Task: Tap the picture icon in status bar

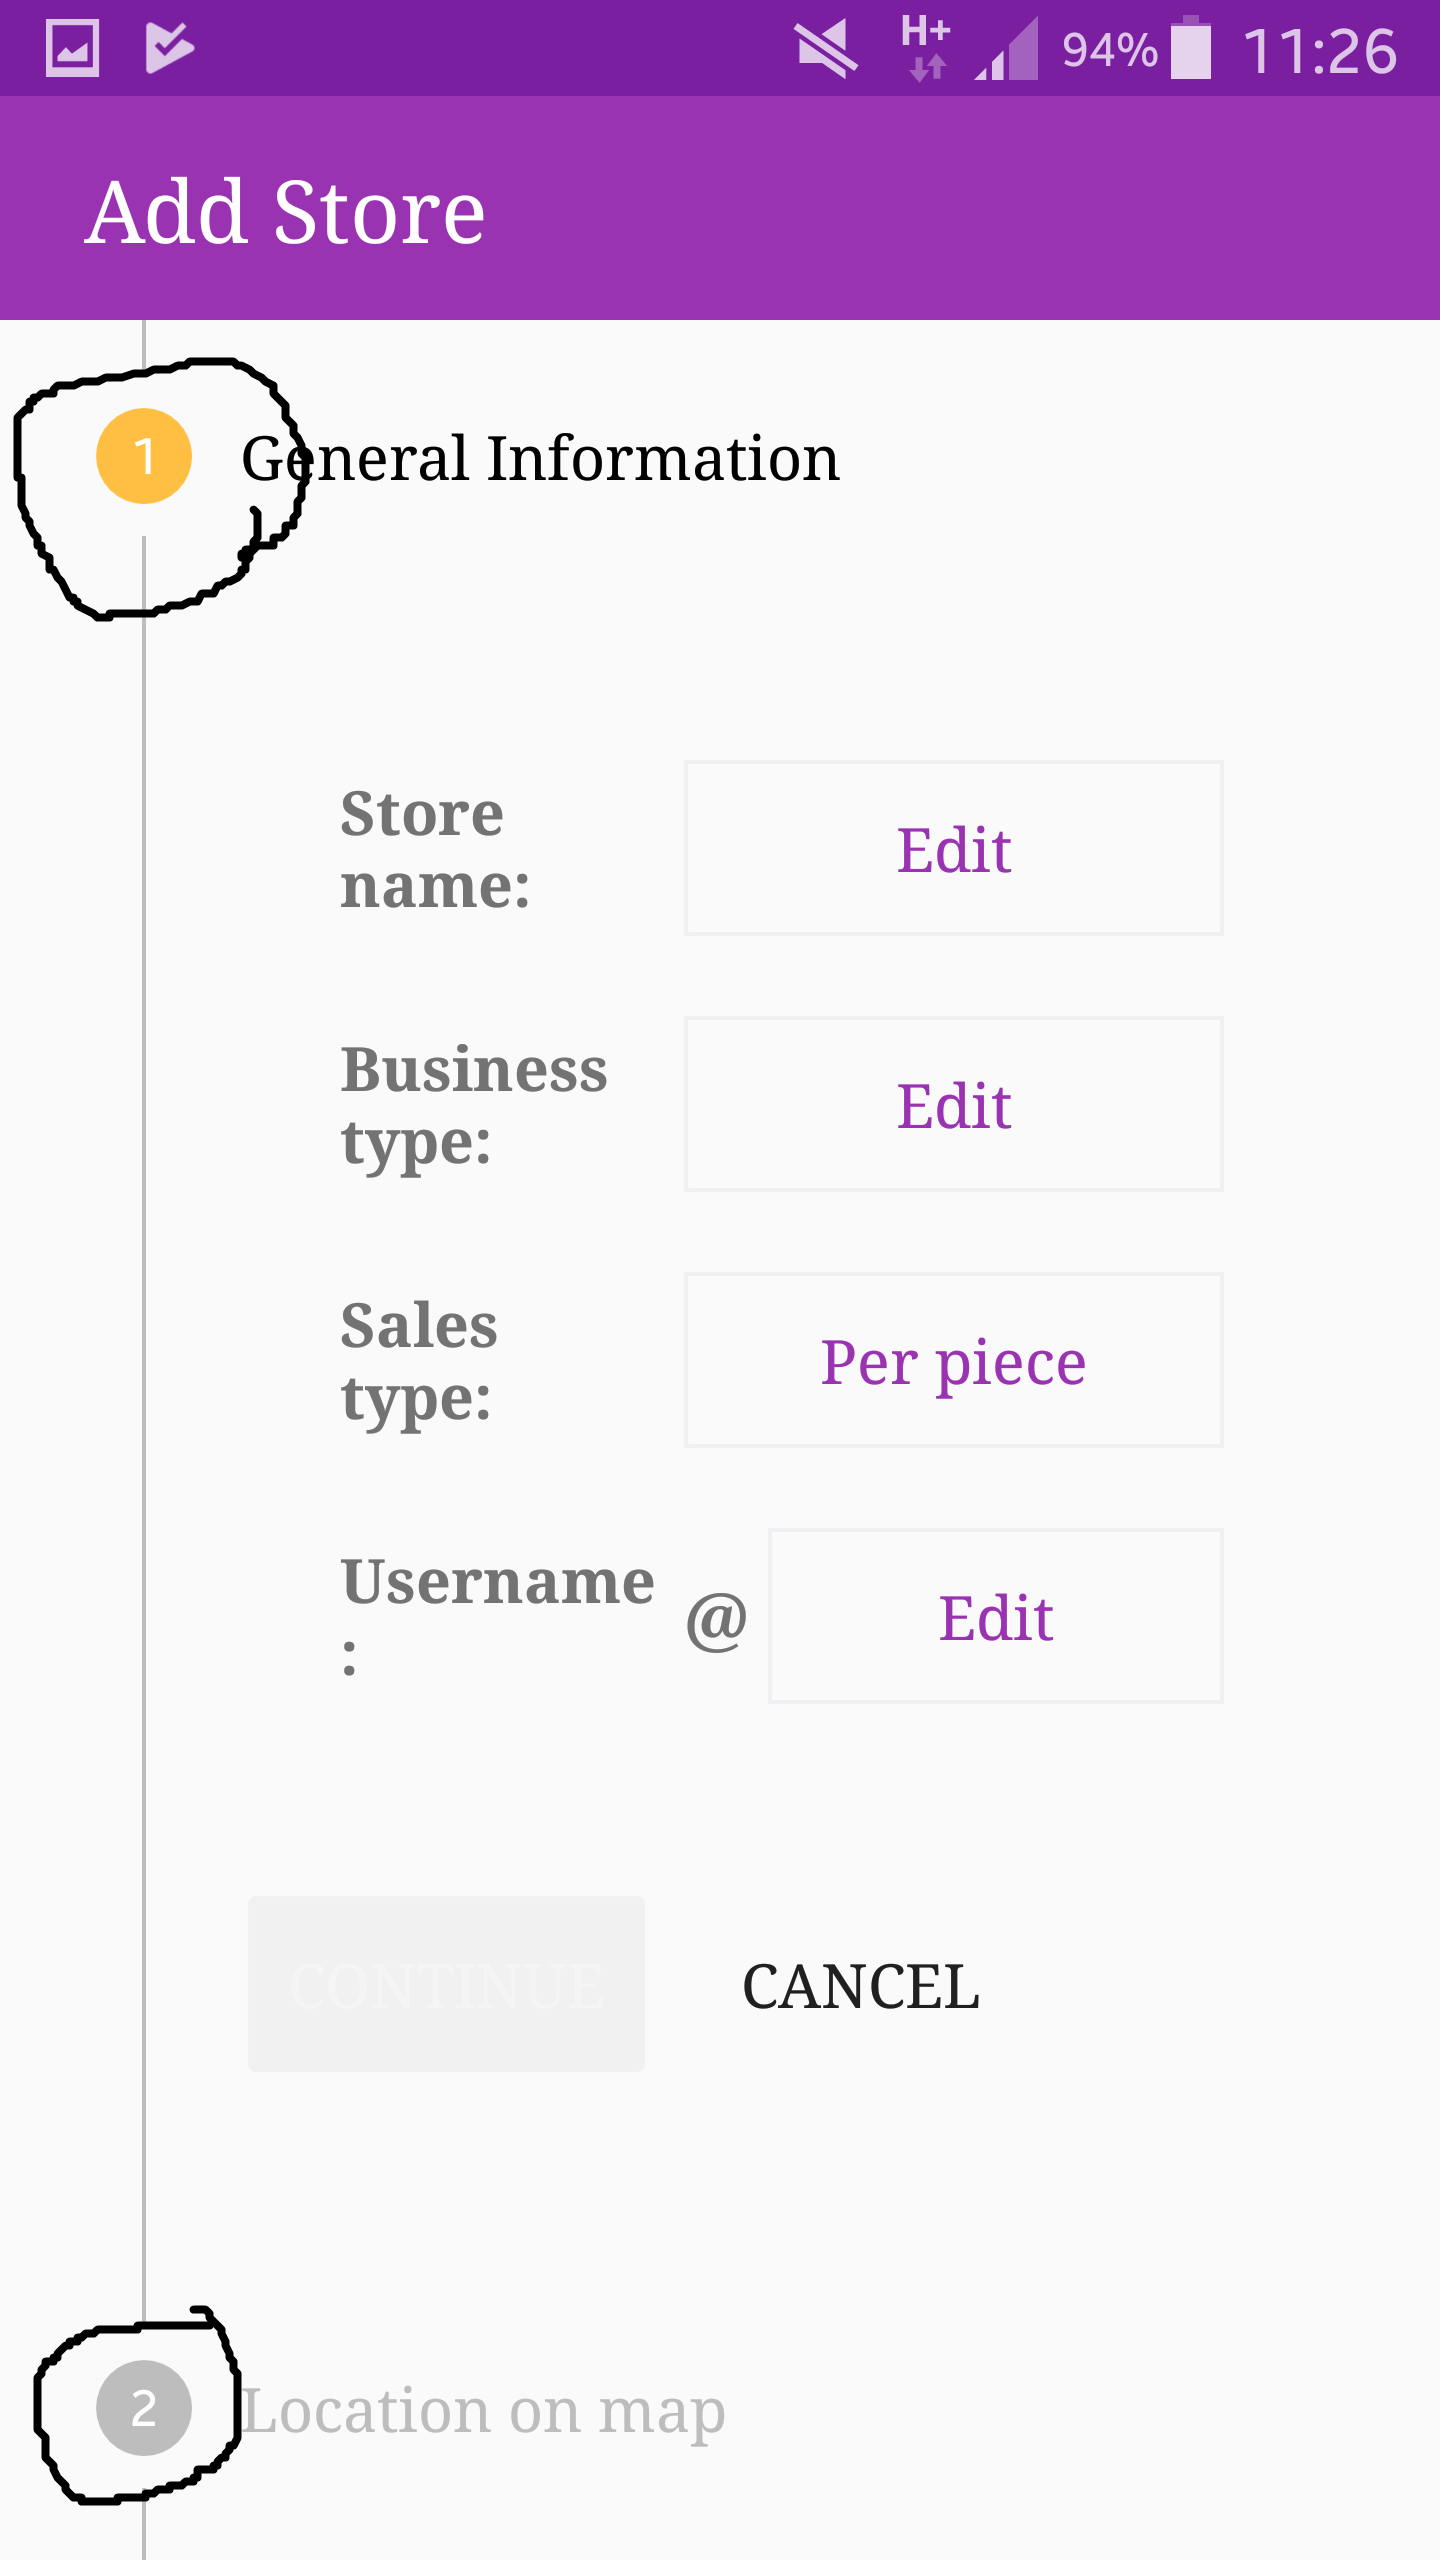Action: [x=72, y=48]
